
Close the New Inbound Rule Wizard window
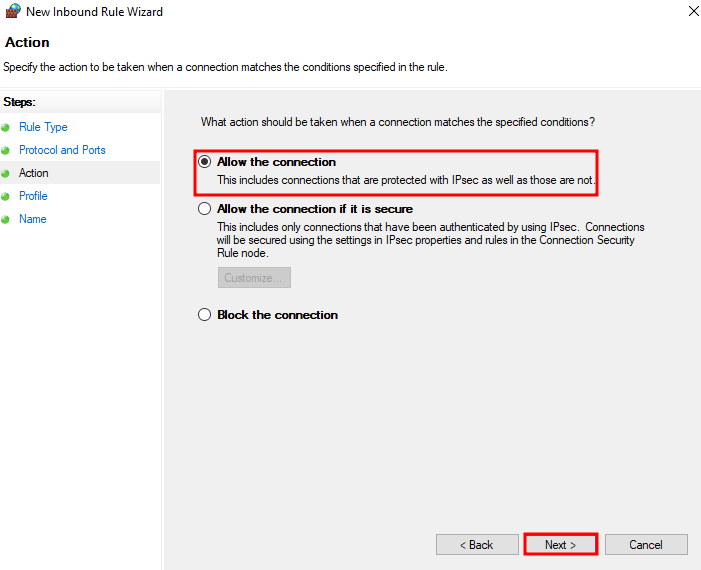click(693, 11)
